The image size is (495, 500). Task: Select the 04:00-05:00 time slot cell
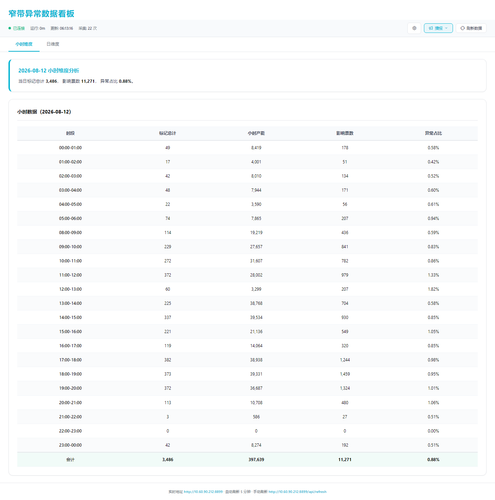[x=70, y=204]
